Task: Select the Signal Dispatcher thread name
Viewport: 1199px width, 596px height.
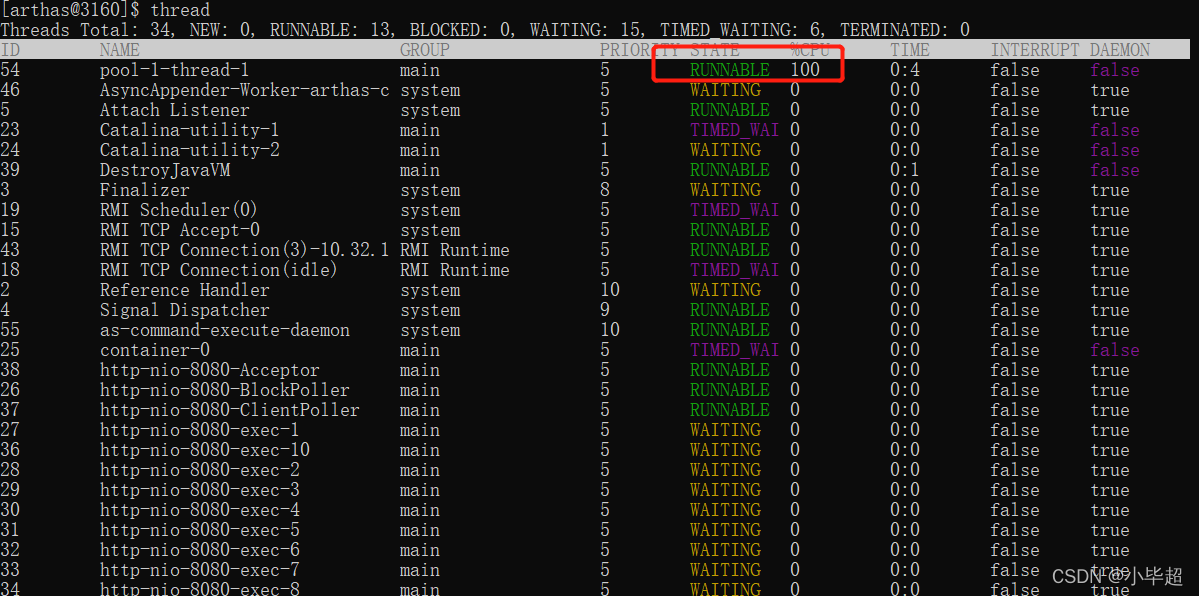Action: coord(184,310)
